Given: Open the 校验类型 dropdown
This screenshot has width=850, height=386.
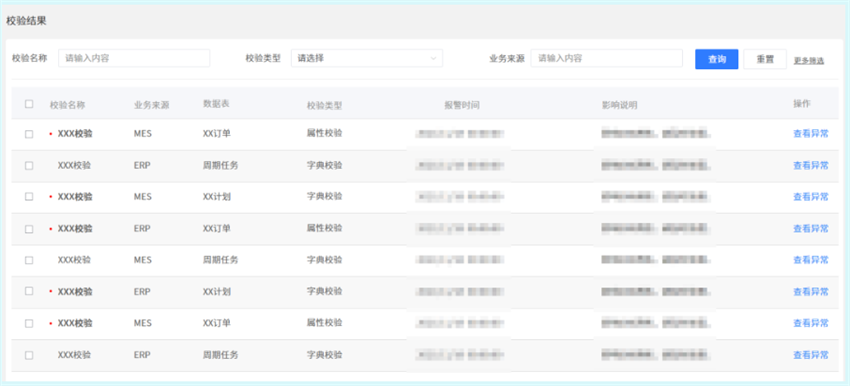Looking at the screenshot, I should pos(367,58).
